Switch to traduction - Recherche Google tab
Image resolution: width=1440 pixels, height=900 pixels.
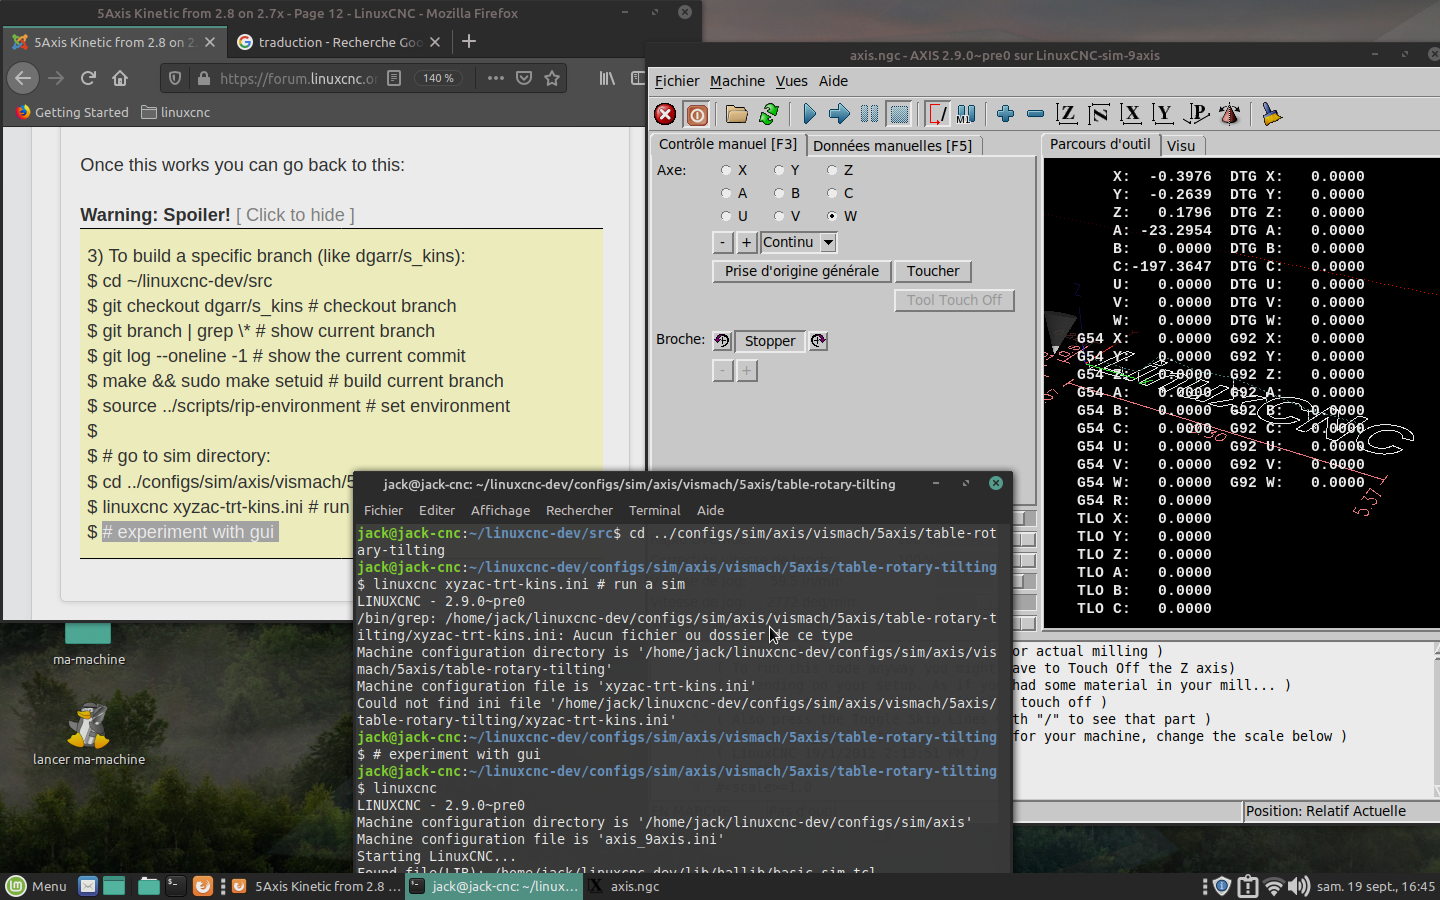339,42
